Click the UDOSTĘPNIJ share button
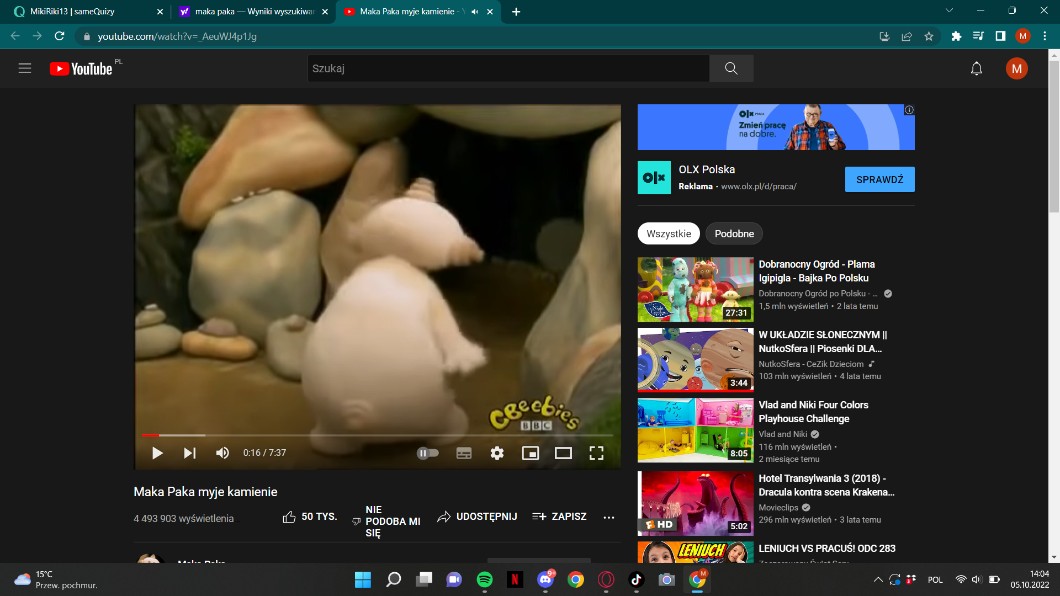1060x596 pixels. (477, 517)
